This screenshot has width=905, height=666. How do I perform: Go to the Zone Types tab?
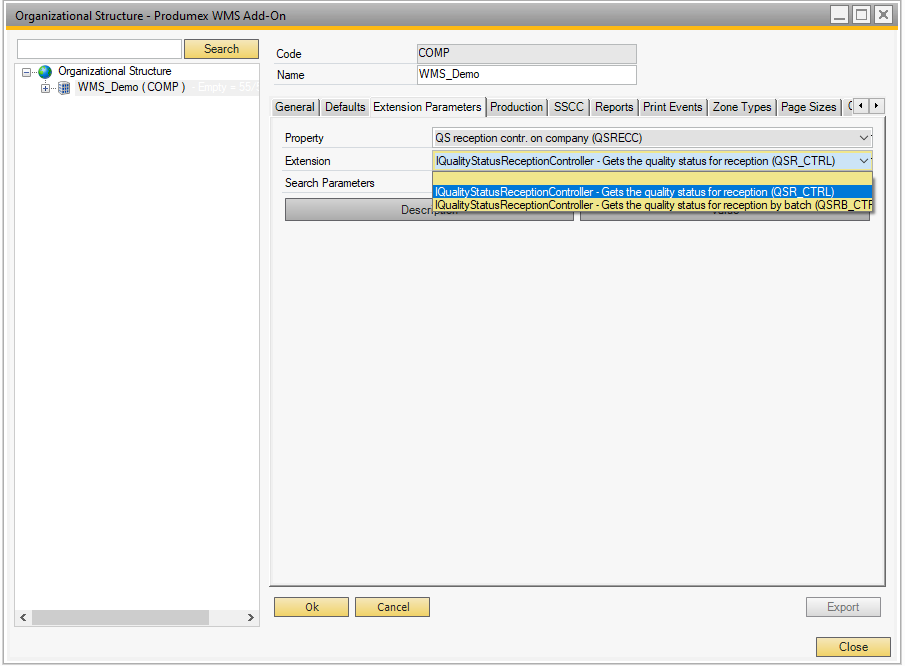741,107
